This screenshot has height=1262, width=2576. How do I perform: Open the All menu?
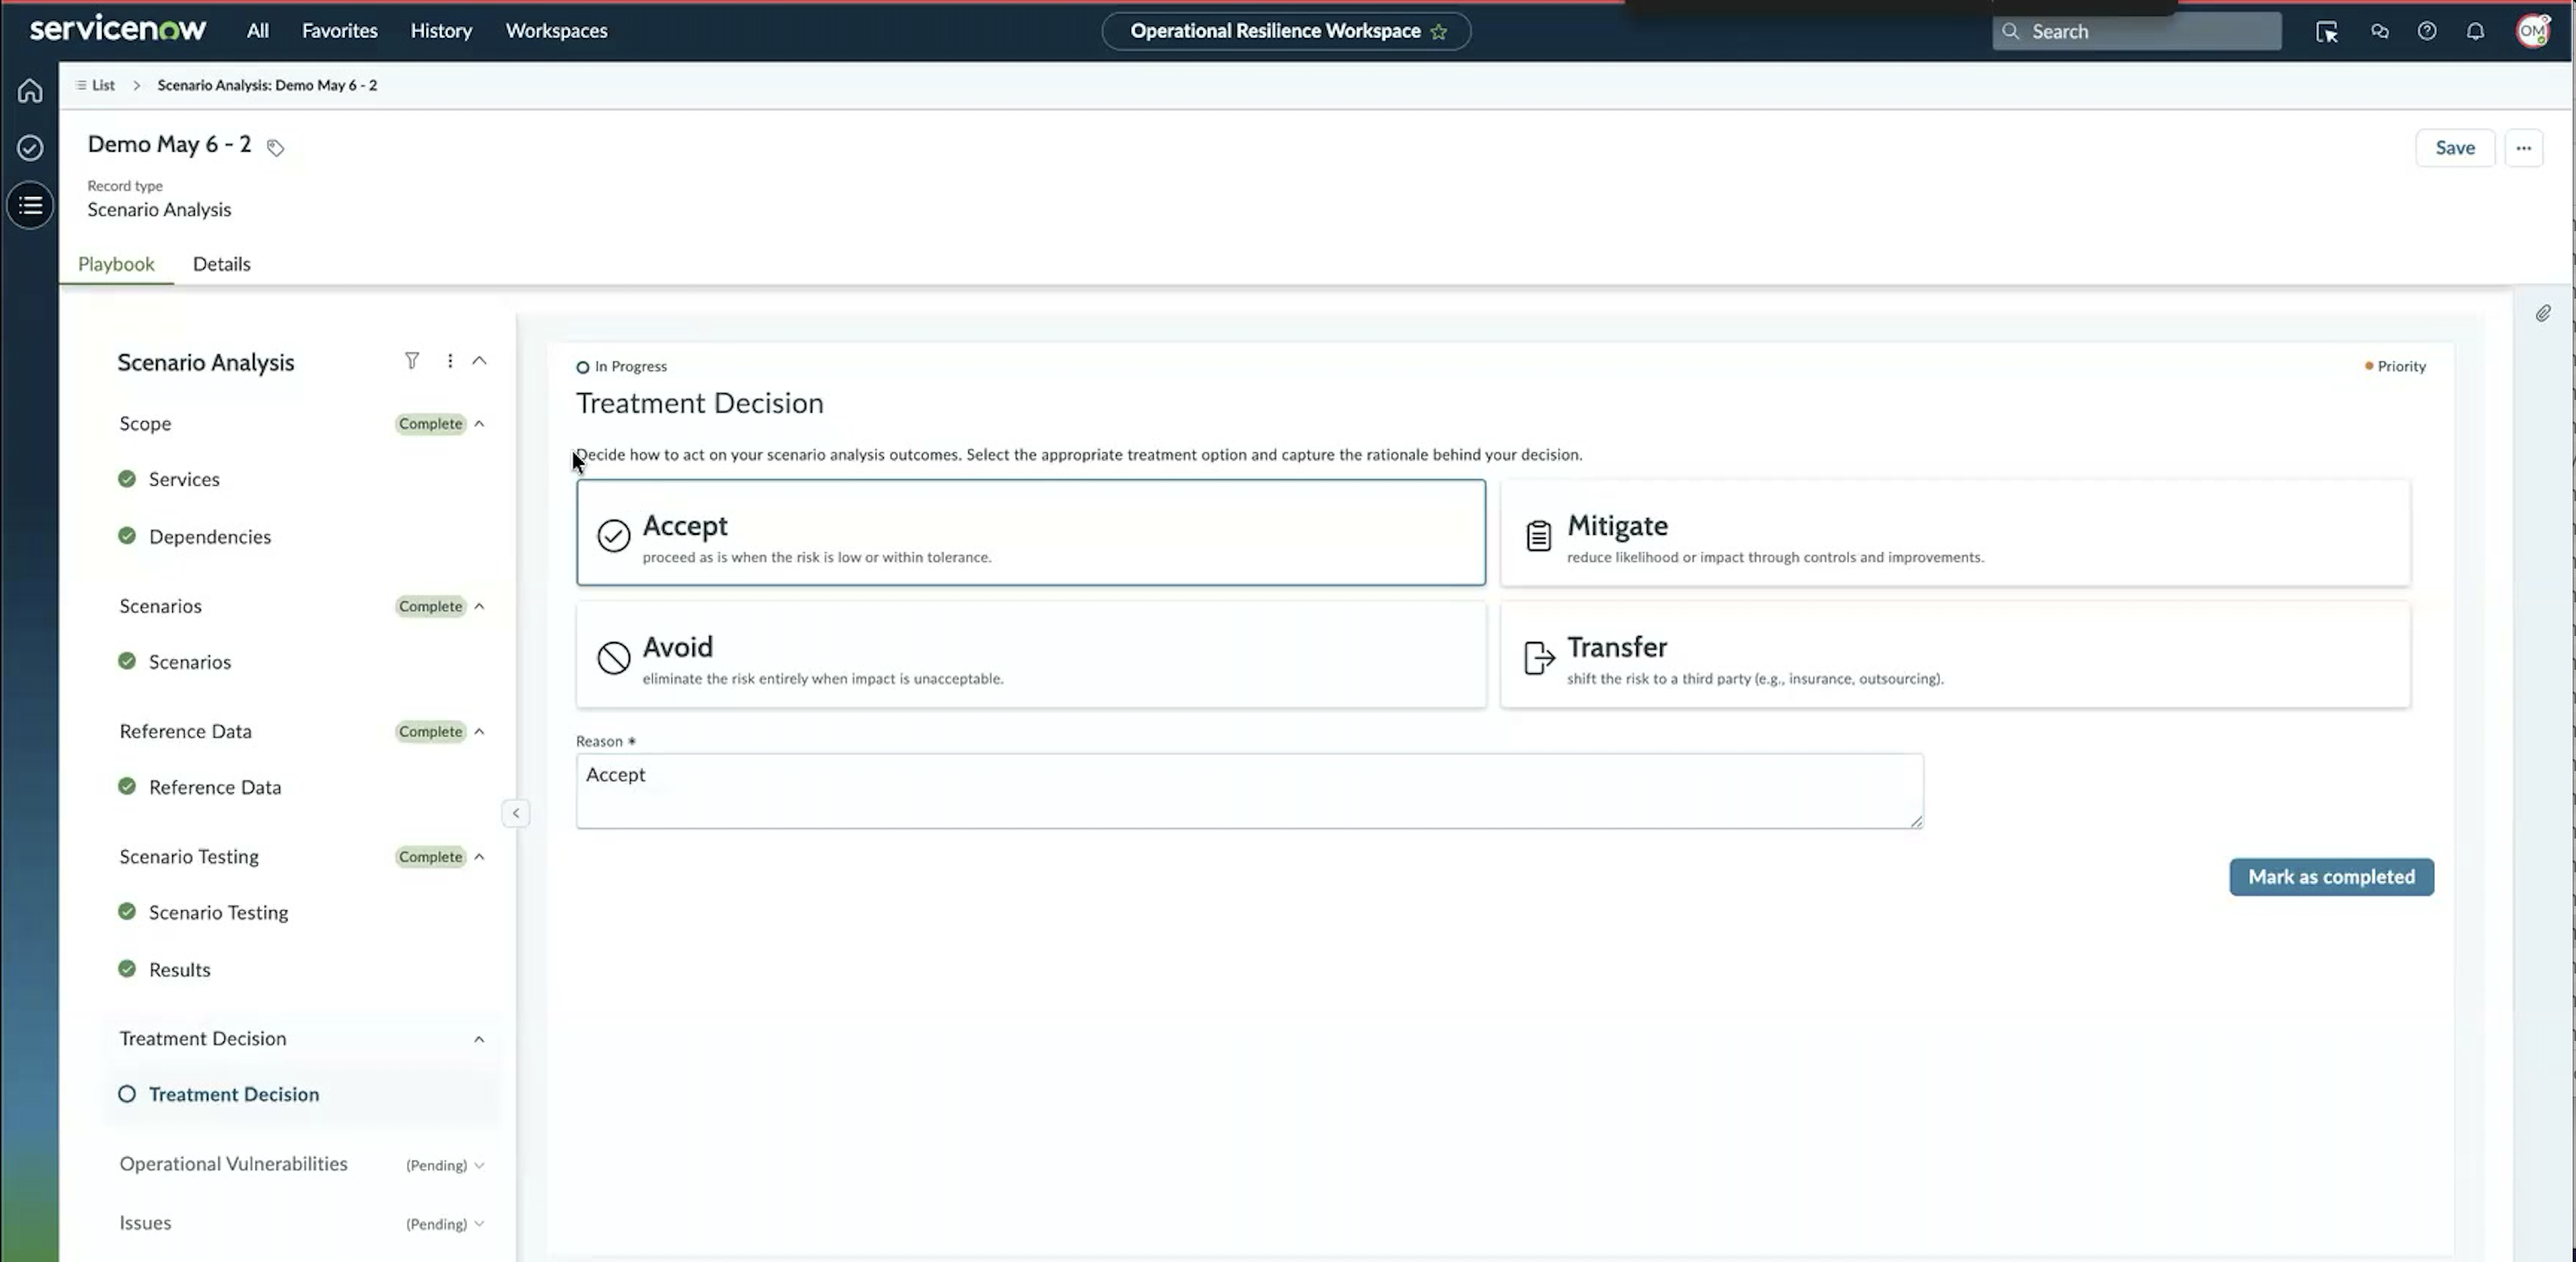[258, 31]
